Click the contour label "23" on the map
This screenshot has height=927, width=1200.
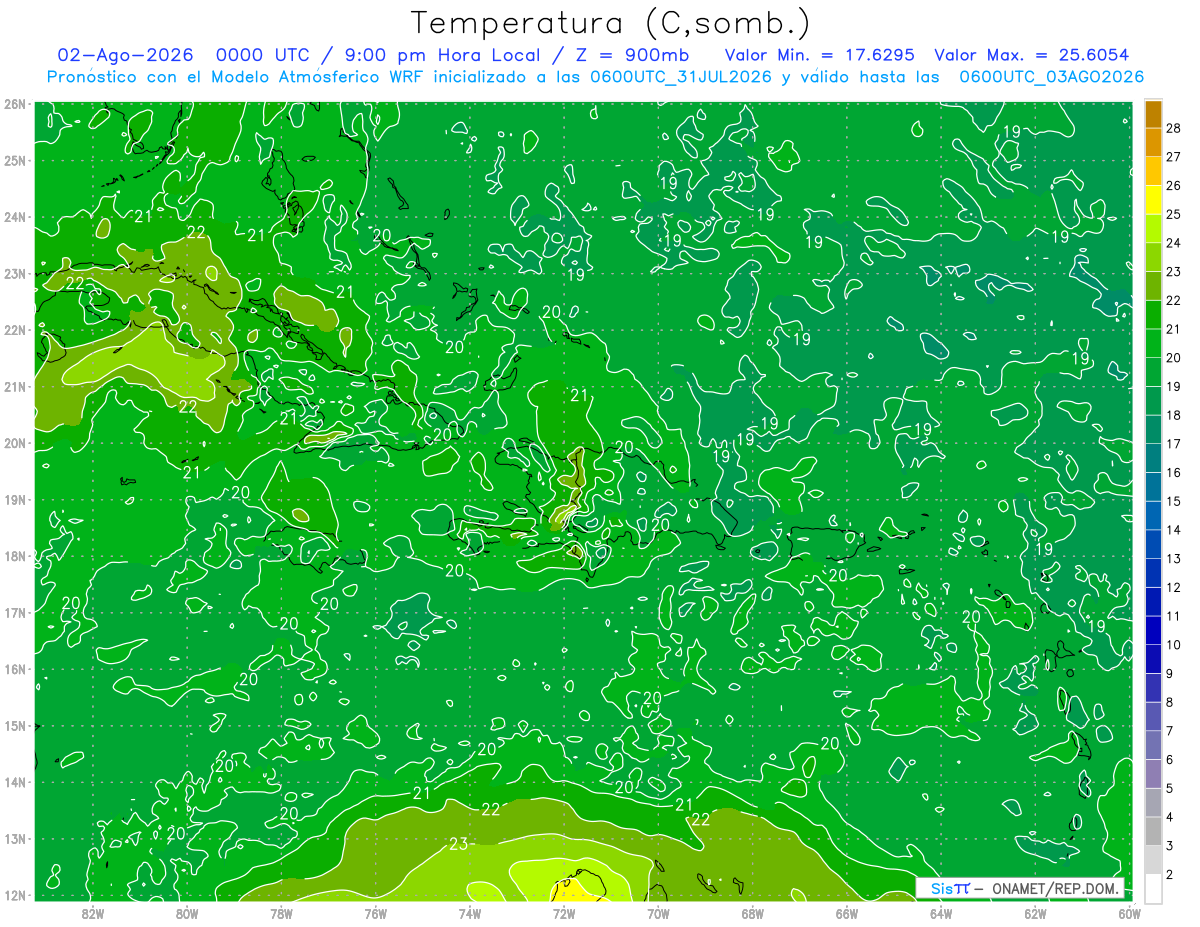458,844
